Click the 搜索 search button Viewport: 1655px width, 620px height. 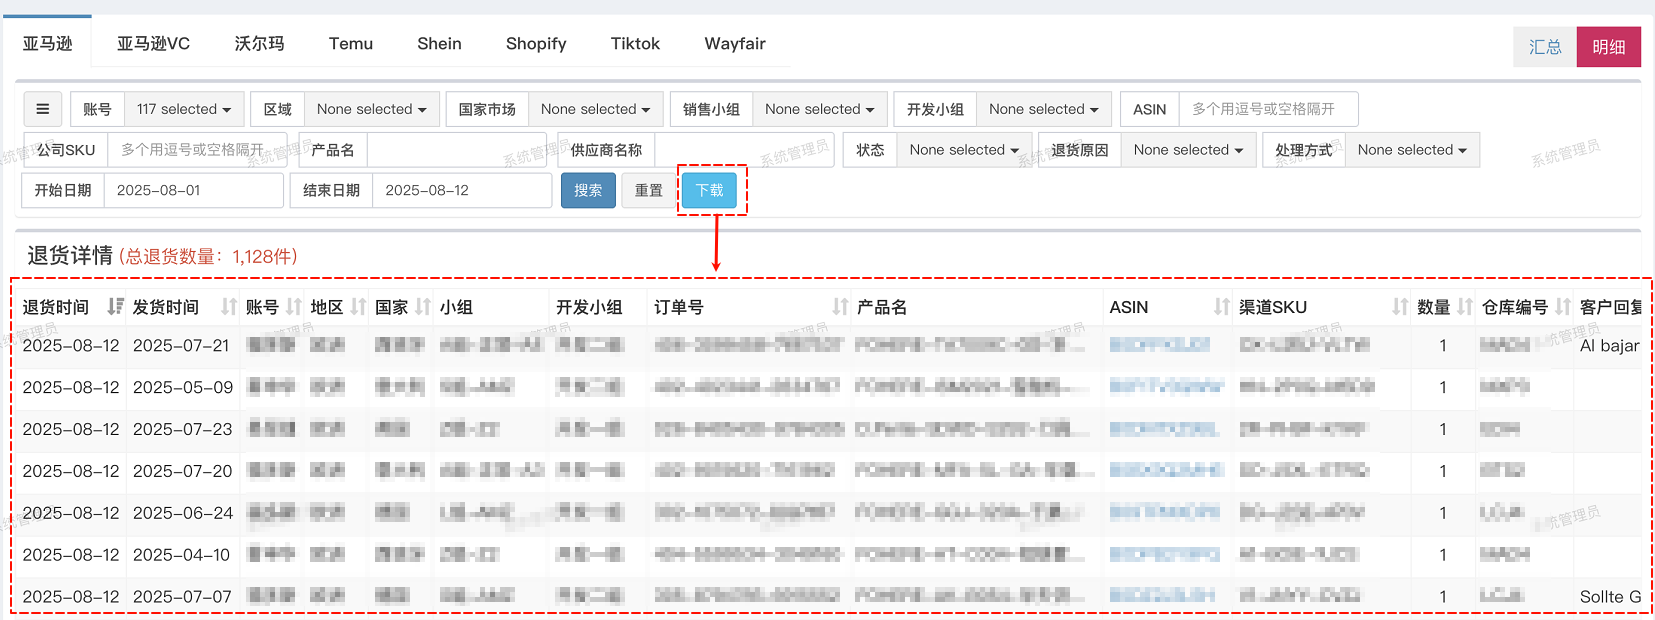pos(588,190)
